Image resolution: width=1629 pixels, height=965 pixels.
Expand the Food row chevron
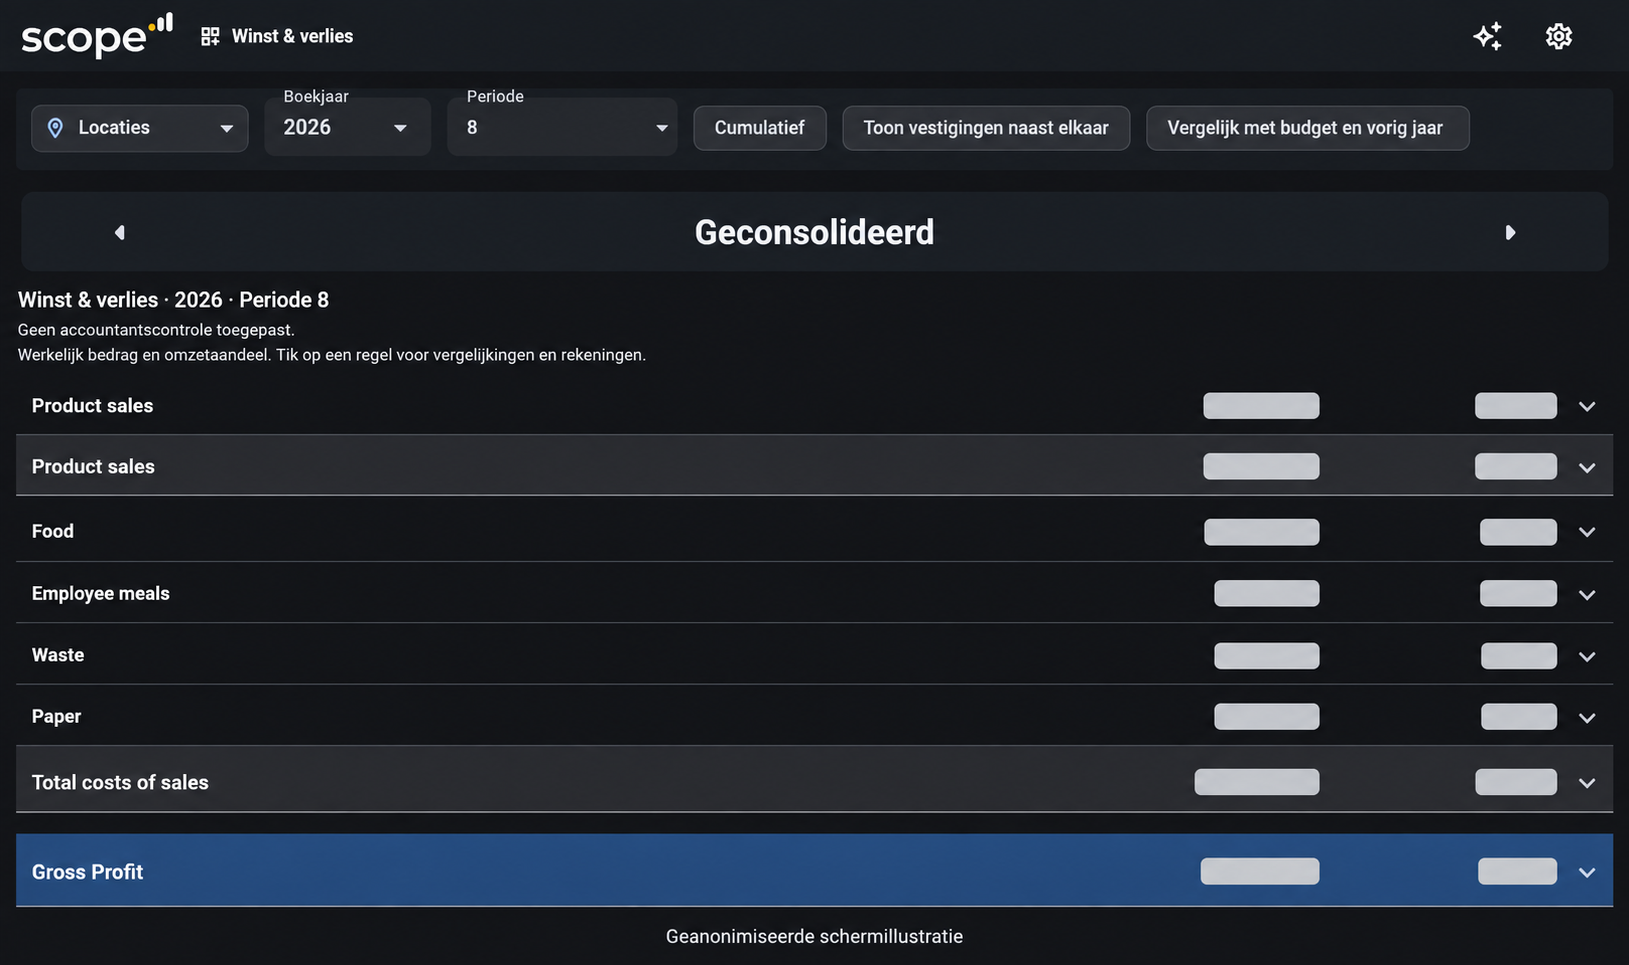click(x=1587, y=532)
